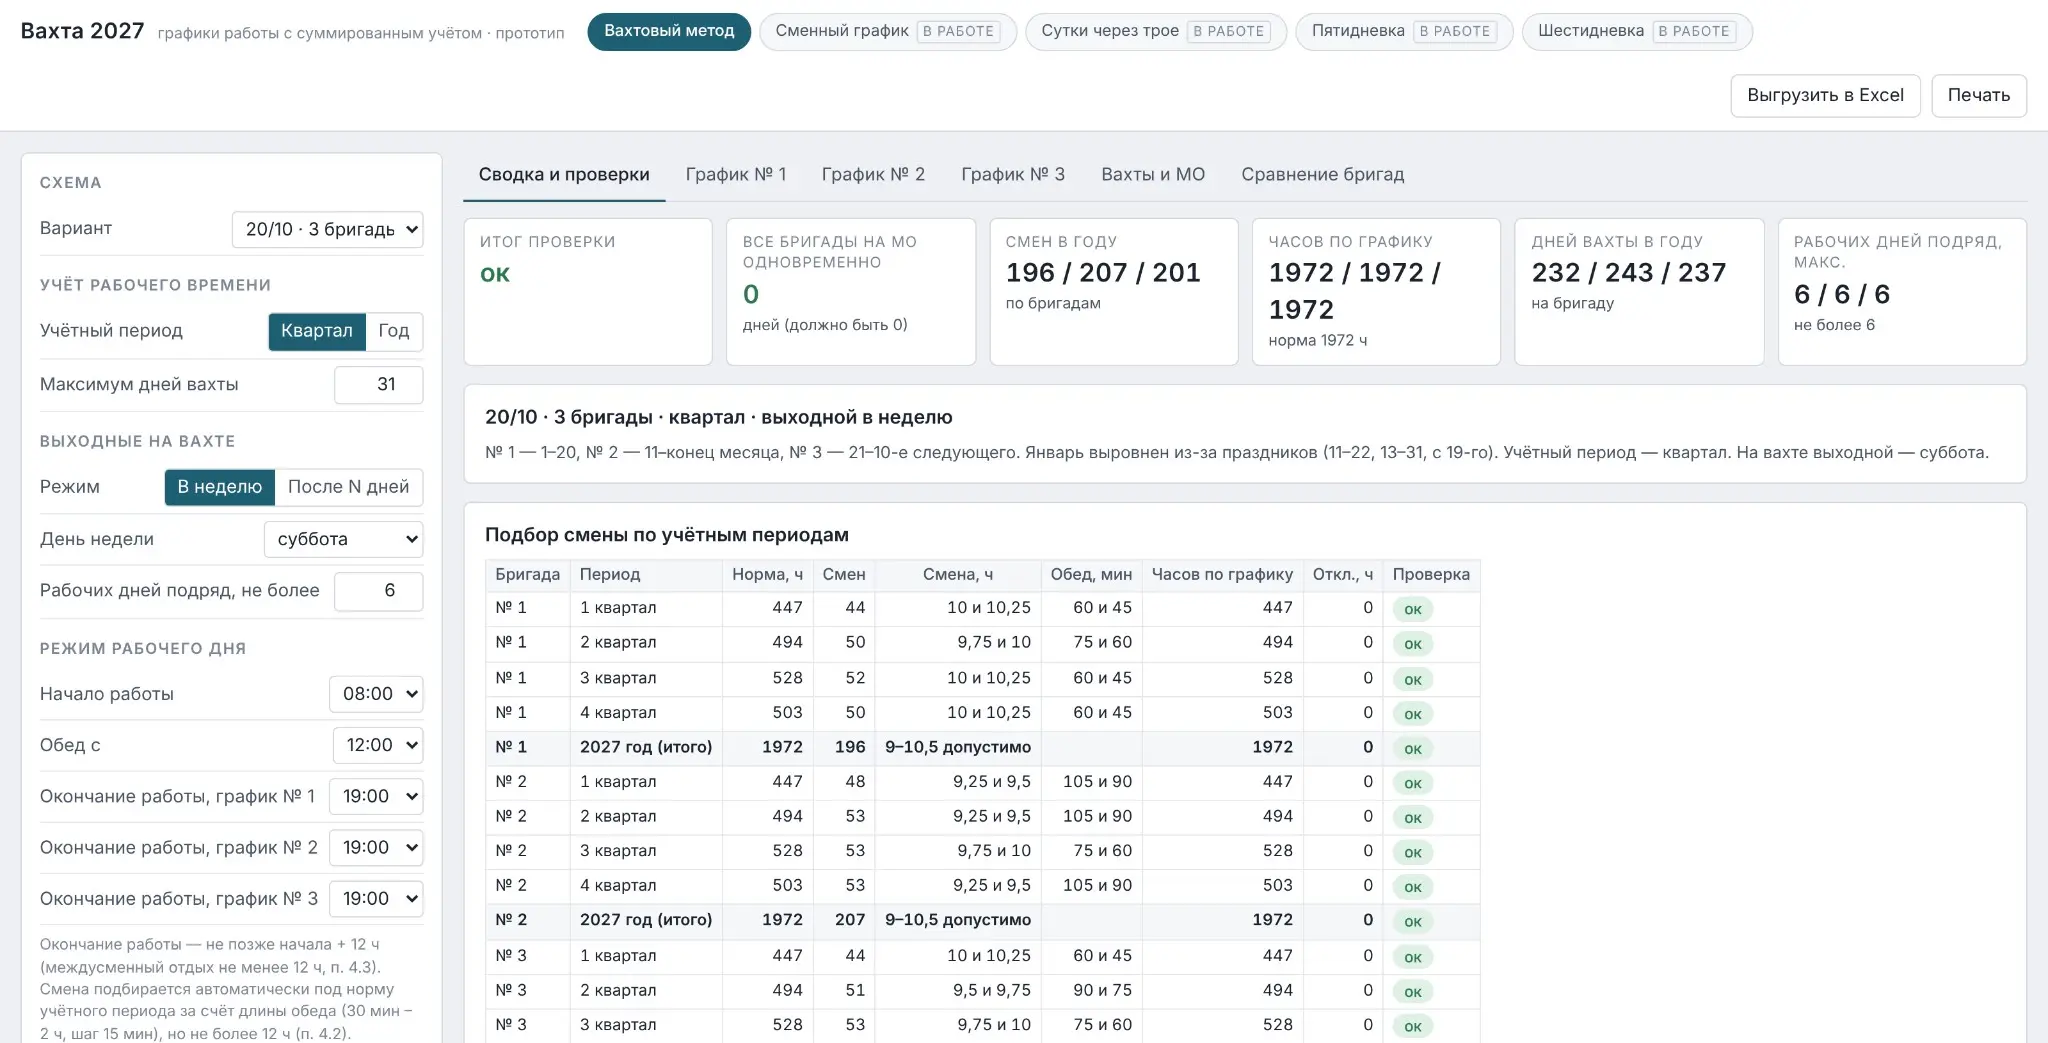Select the Вахтовый метод schedule type
The width and height of the screenshot is (2048, 1043).
(x=669, y=31)
